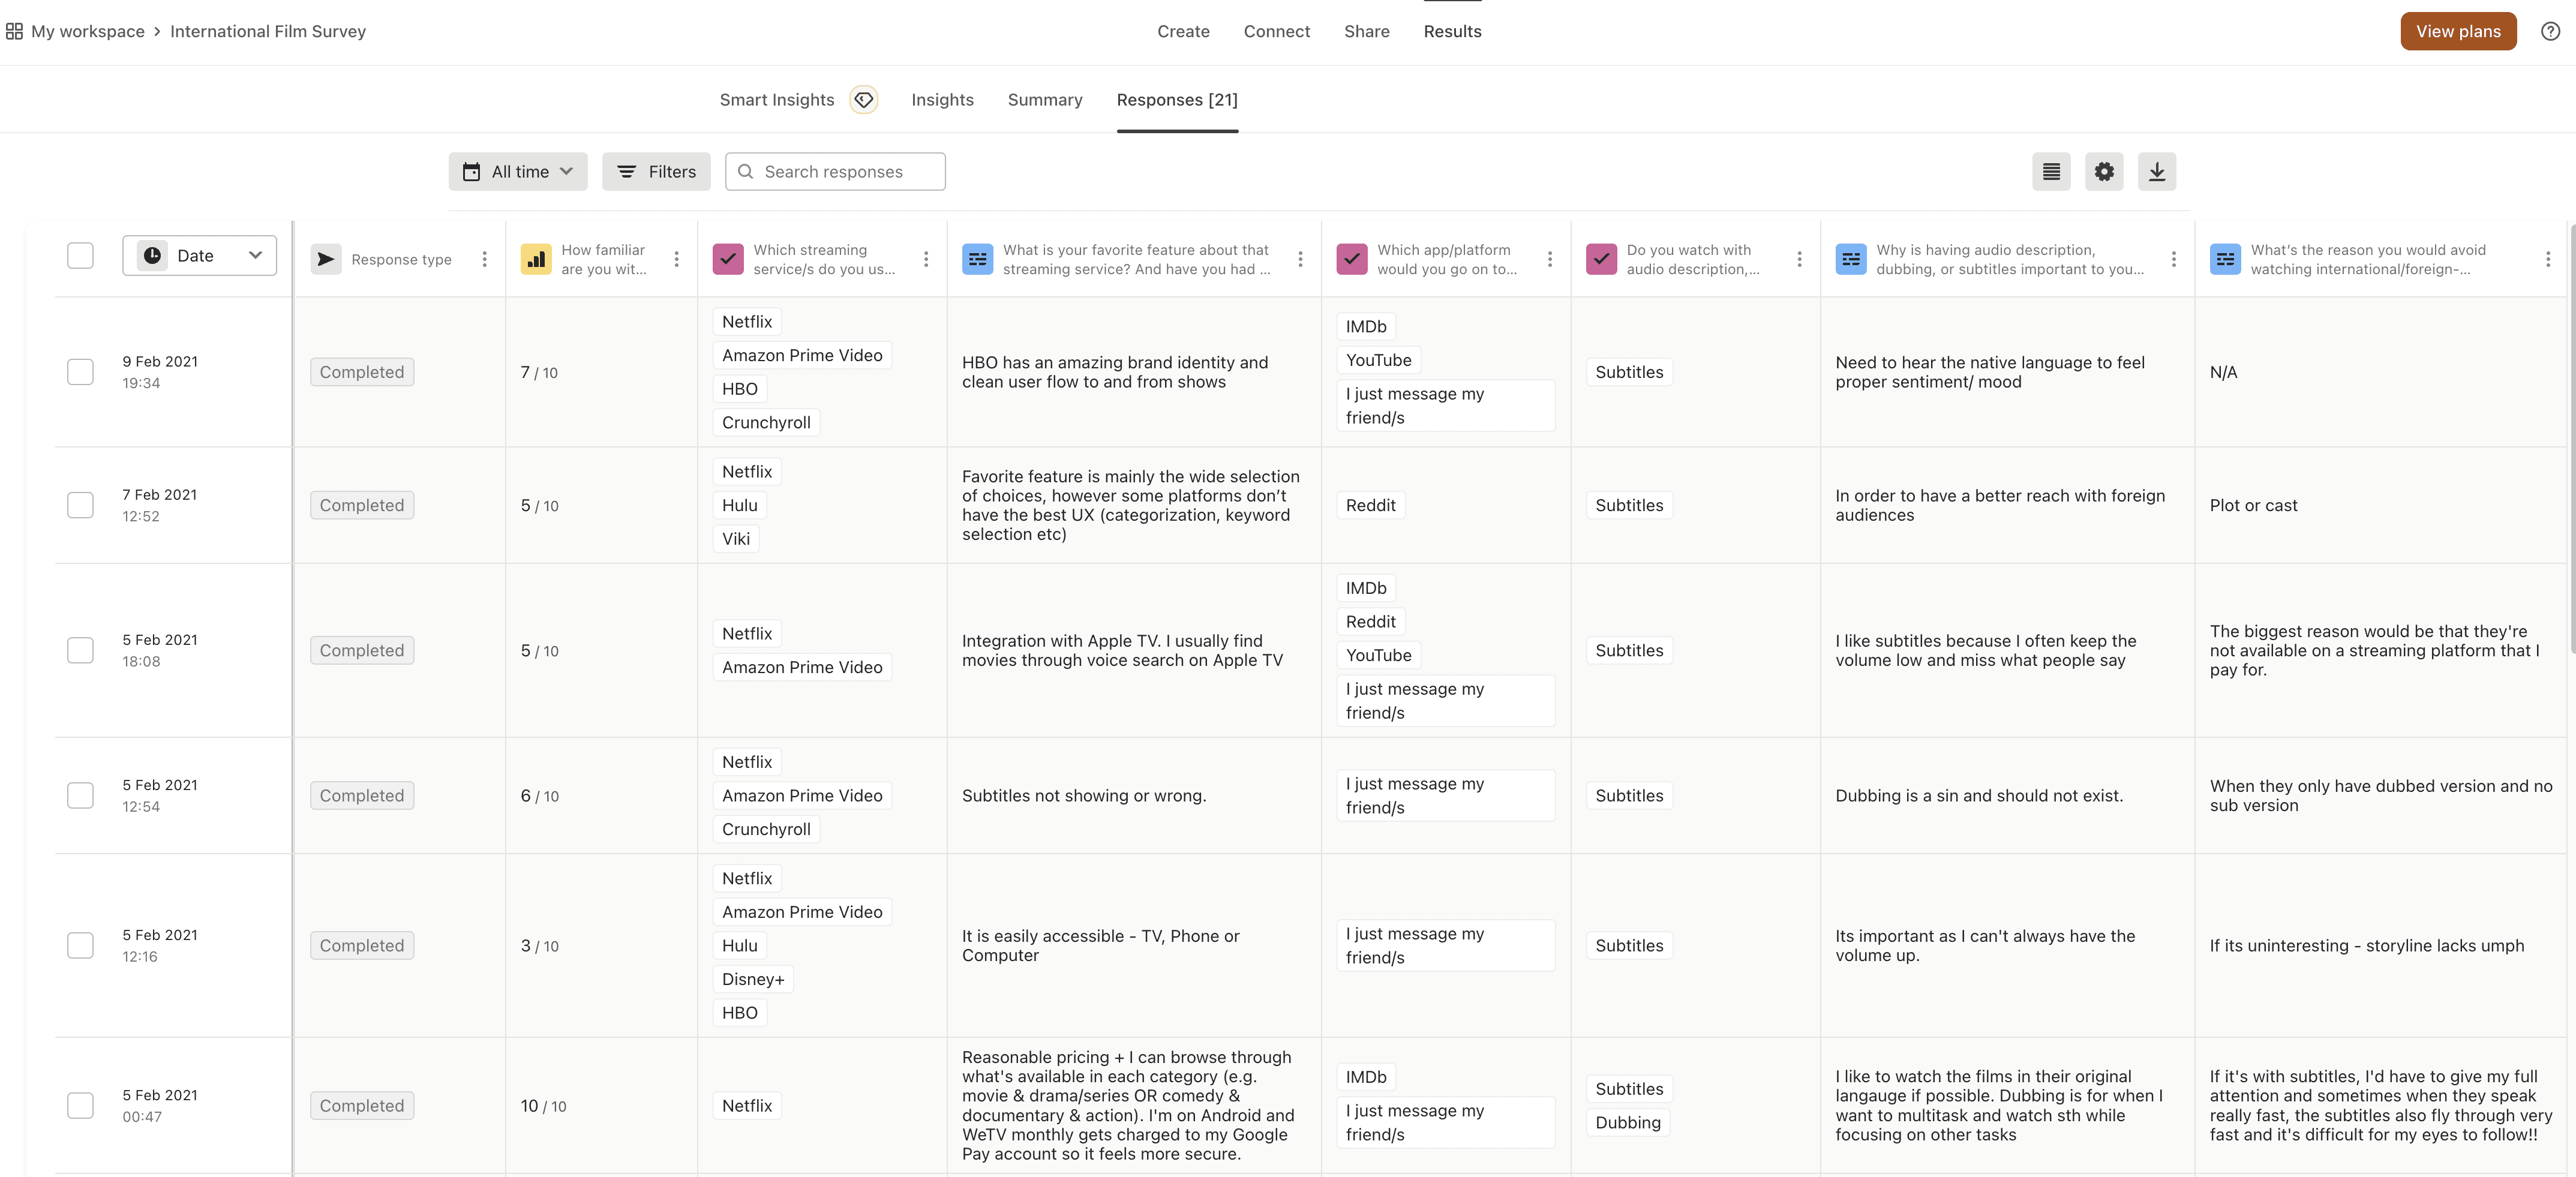Image resolution: width=2576 pixels, height=1177 pixels.
Task: Check the select-all responses checkbox
Action: tap(80, 256)
